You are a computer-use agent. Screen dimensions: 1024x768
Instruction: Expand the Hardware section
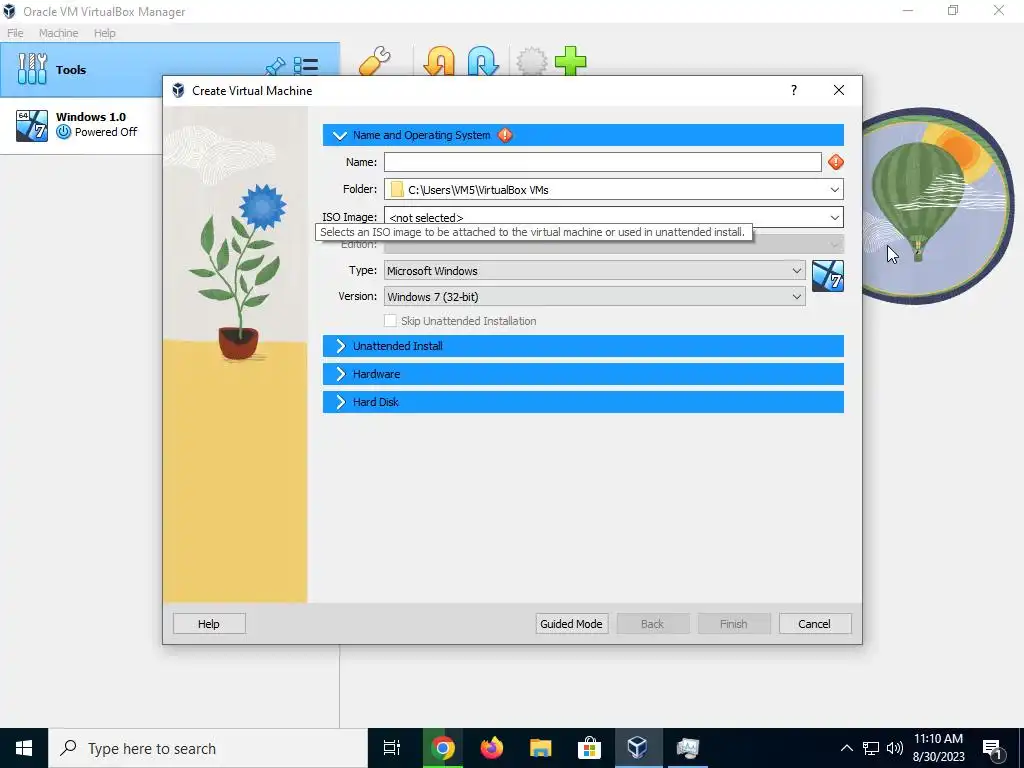tap(583, 374)
